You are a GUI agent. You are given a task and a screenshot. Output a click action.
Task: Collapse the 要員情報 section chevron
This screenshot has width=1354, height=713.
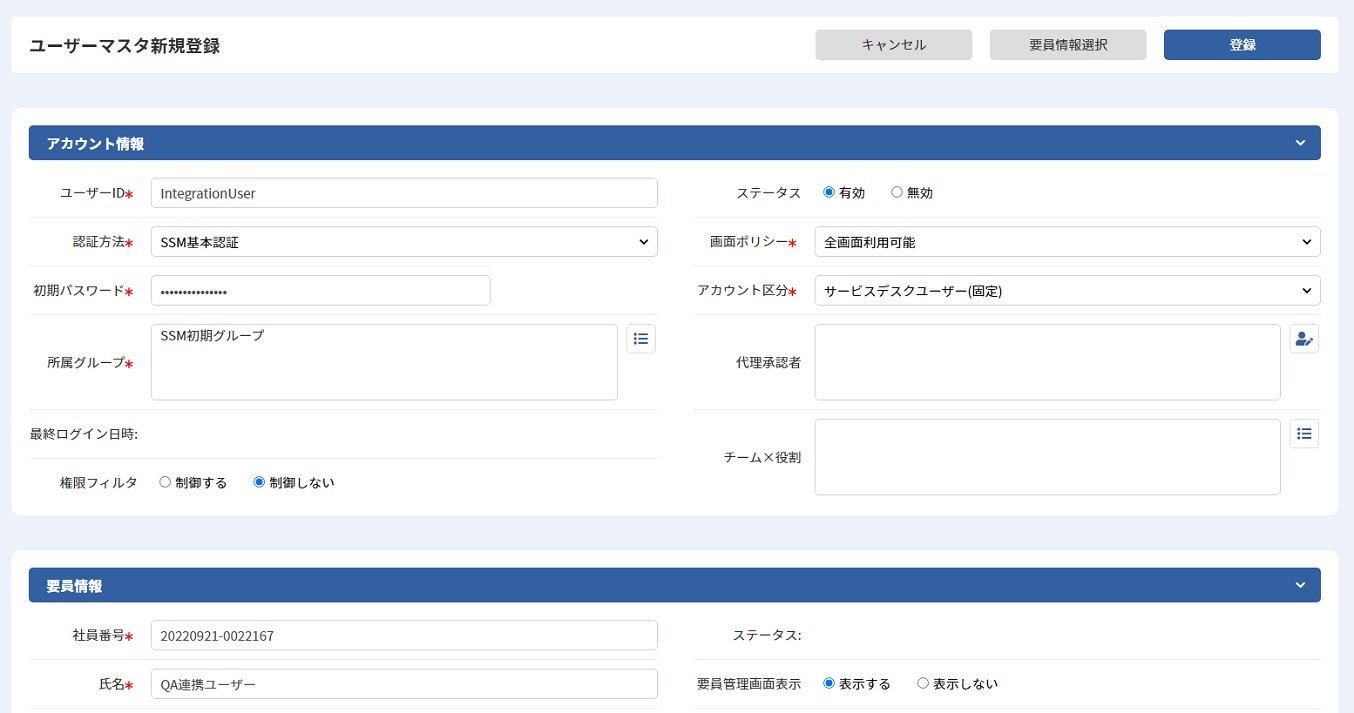pos(1300,585)
